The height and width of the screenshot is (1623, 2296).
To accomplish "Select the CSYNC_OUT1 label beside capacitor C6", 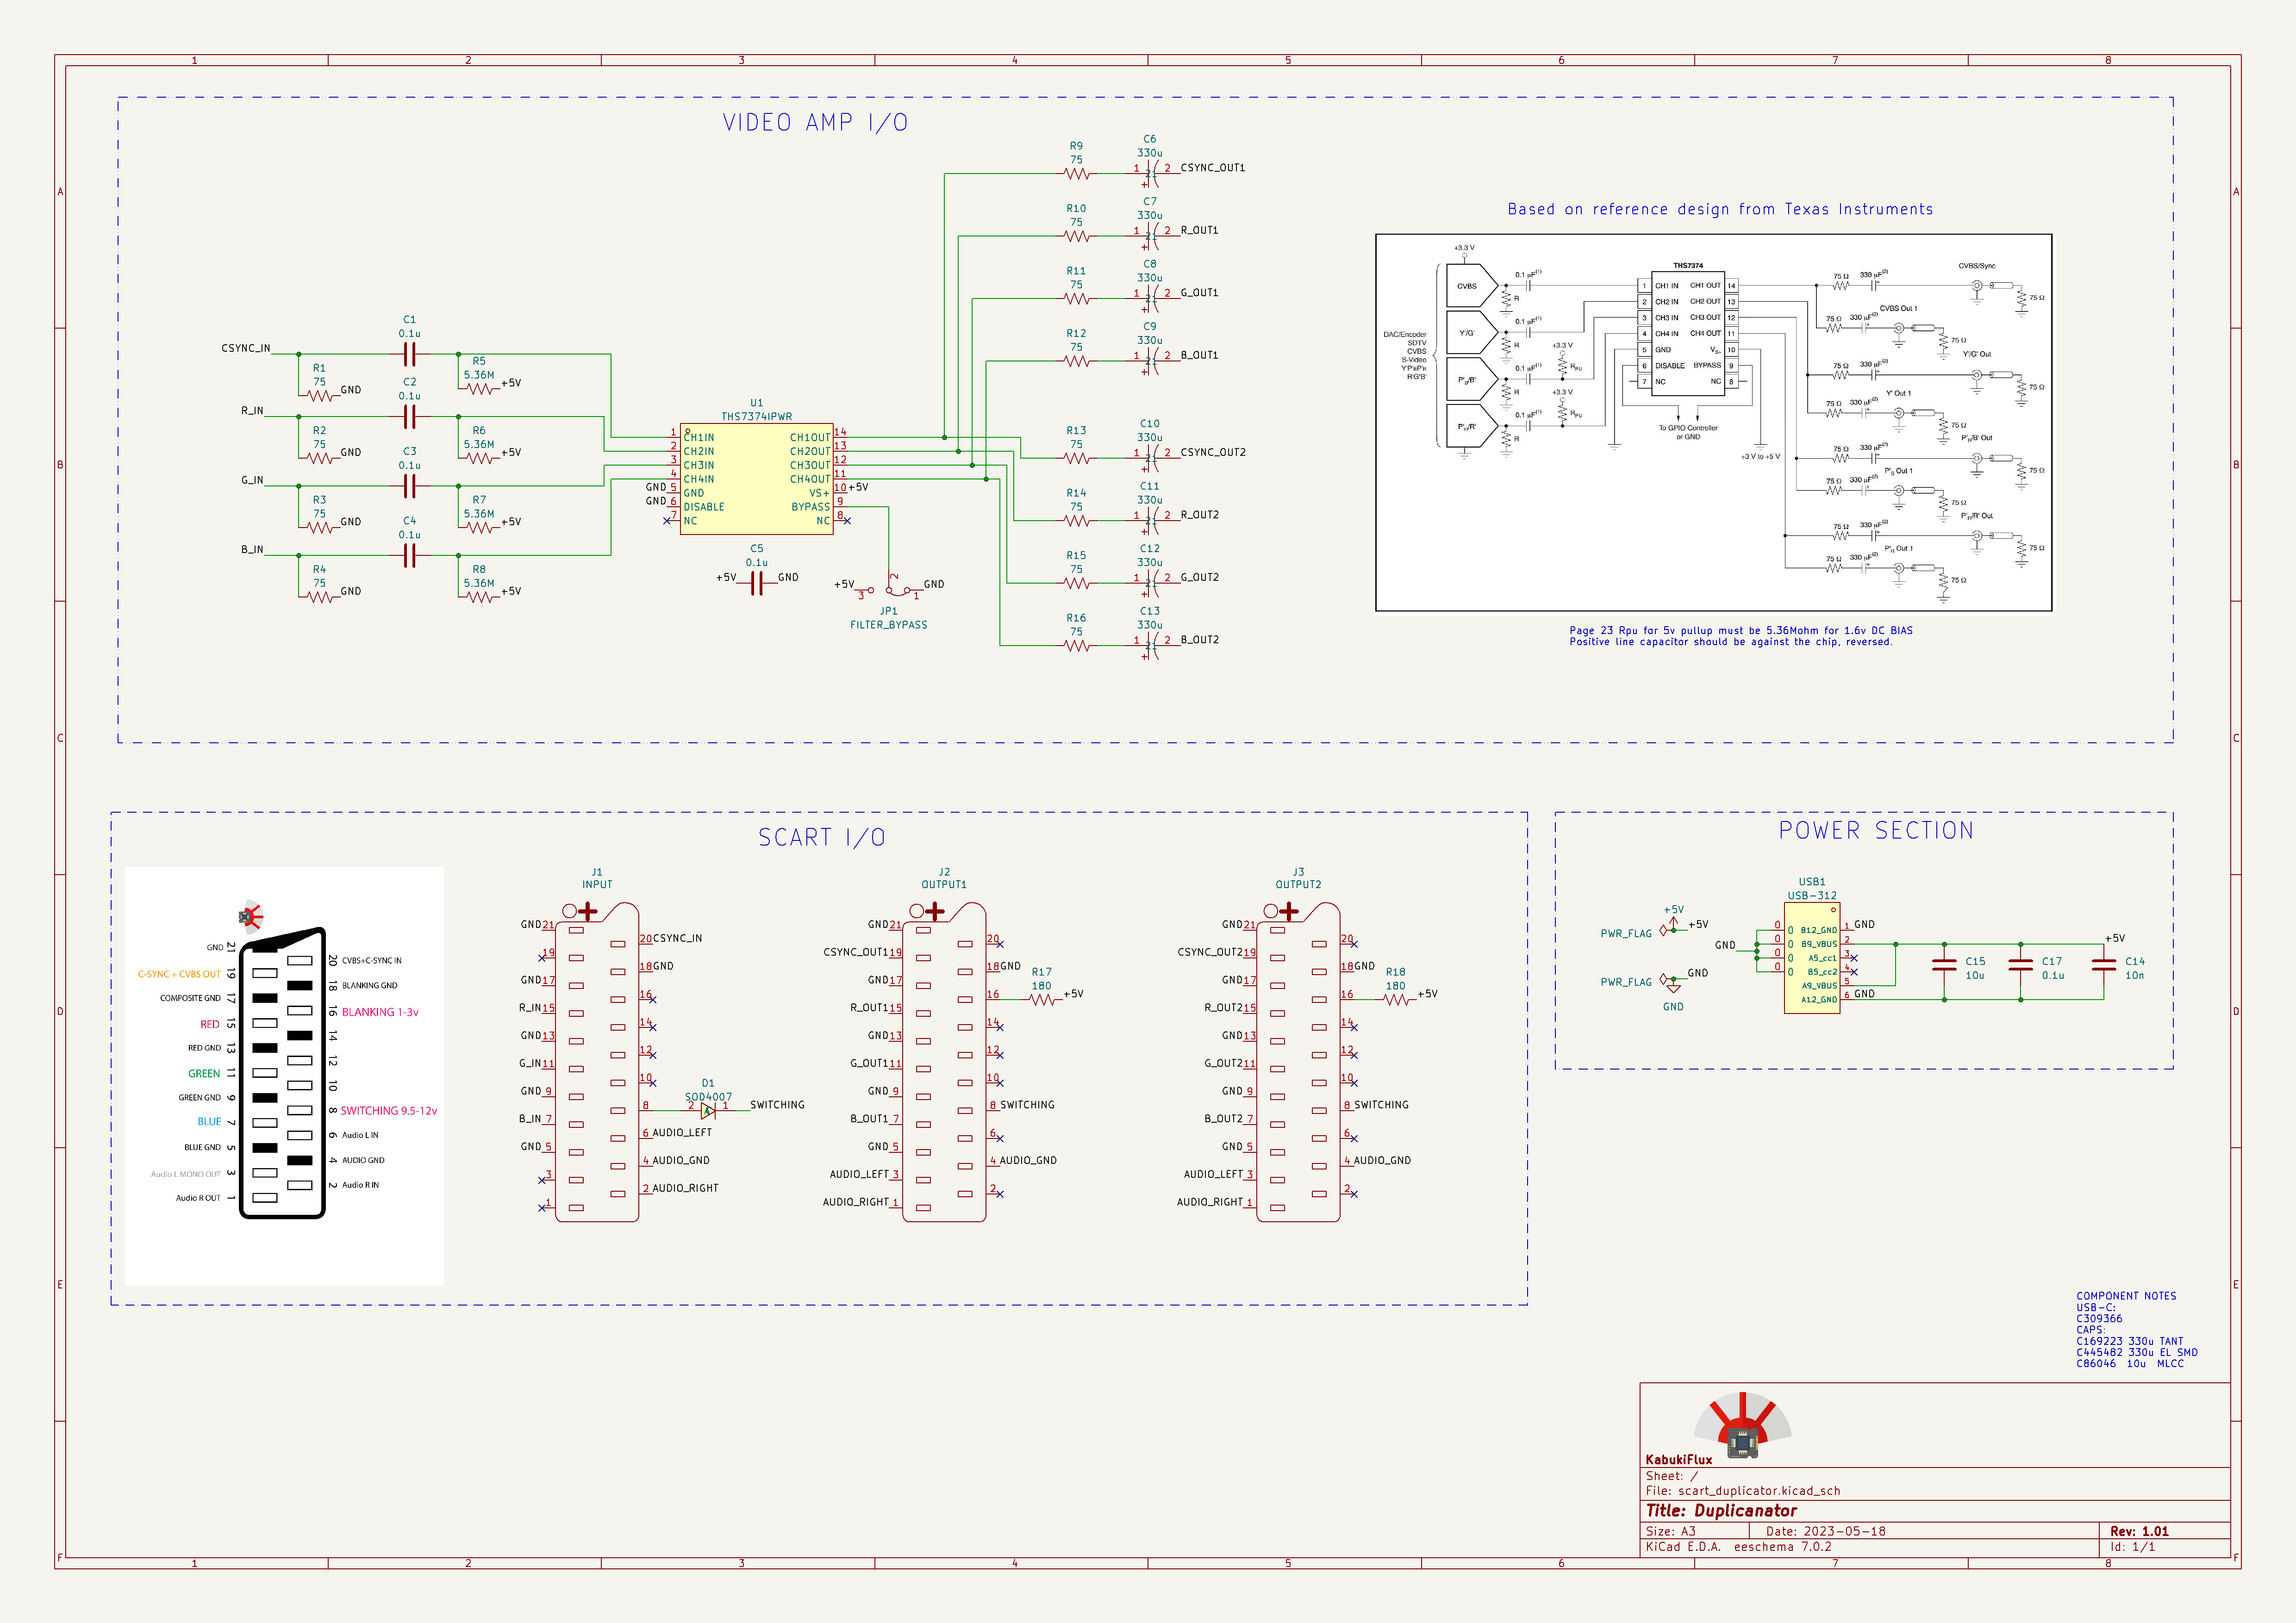I will point(1212,168).
